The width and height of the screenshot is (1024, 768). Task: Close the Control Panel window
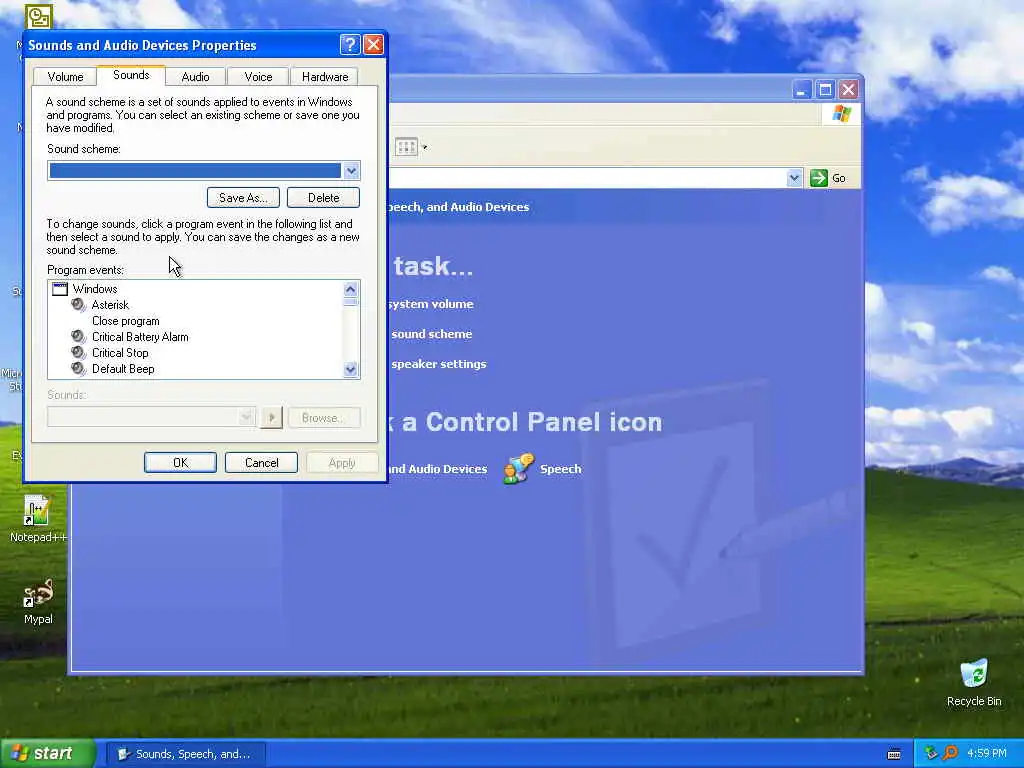(x=848, y=89)
